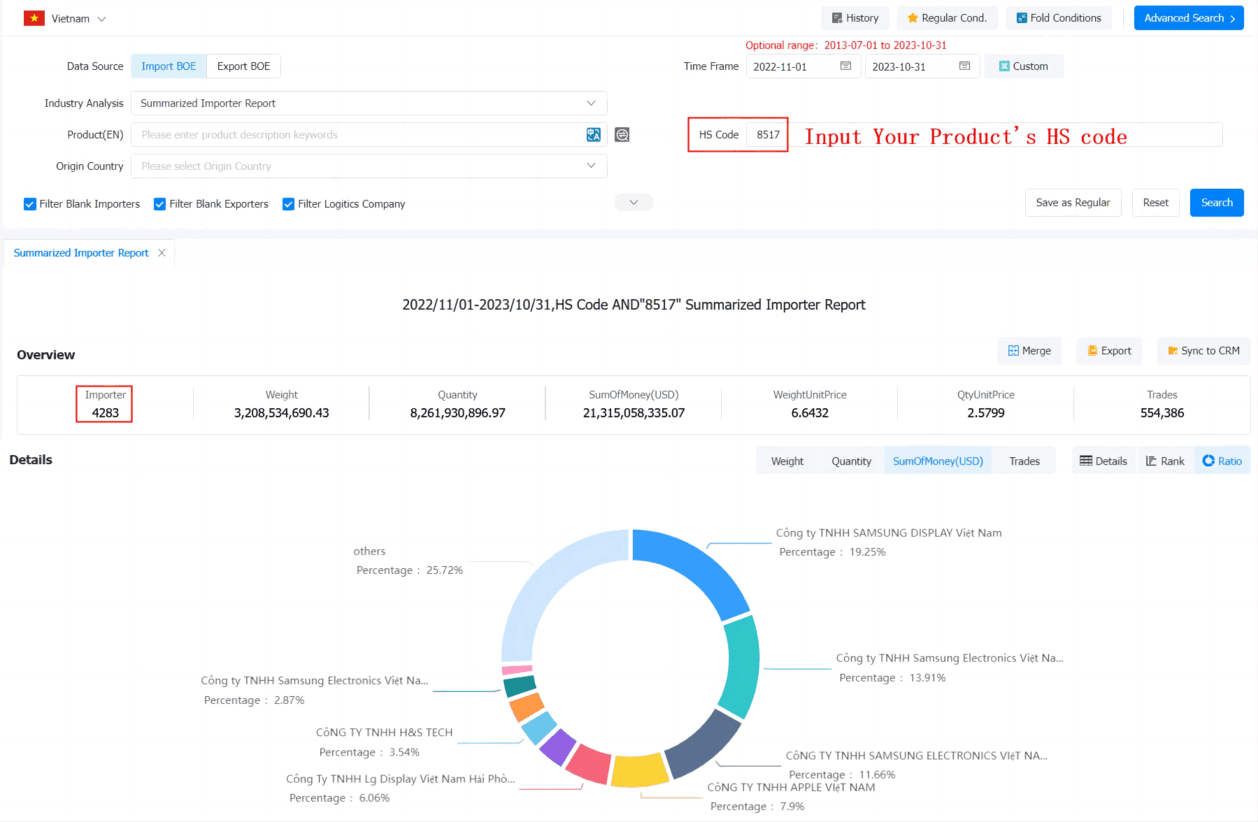This screenshot has height=822, width=1258.
Task: Select the Weight metric tab
Action: pos(787,461)
